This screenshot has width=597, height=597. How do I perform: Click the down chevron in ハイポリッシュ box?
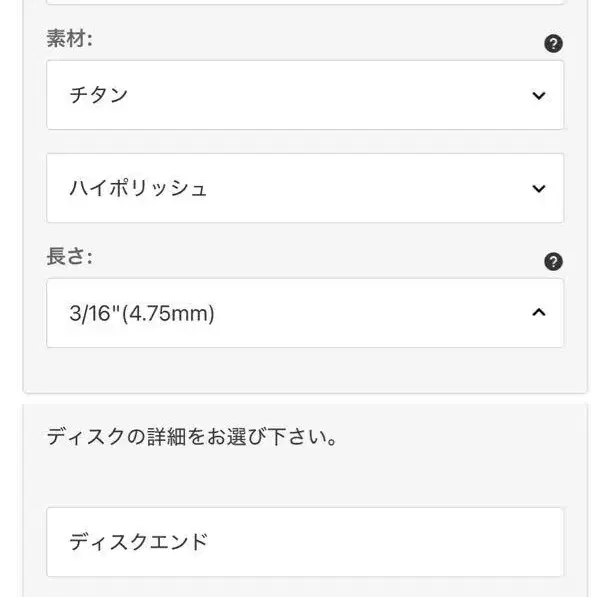click(539, 188)
